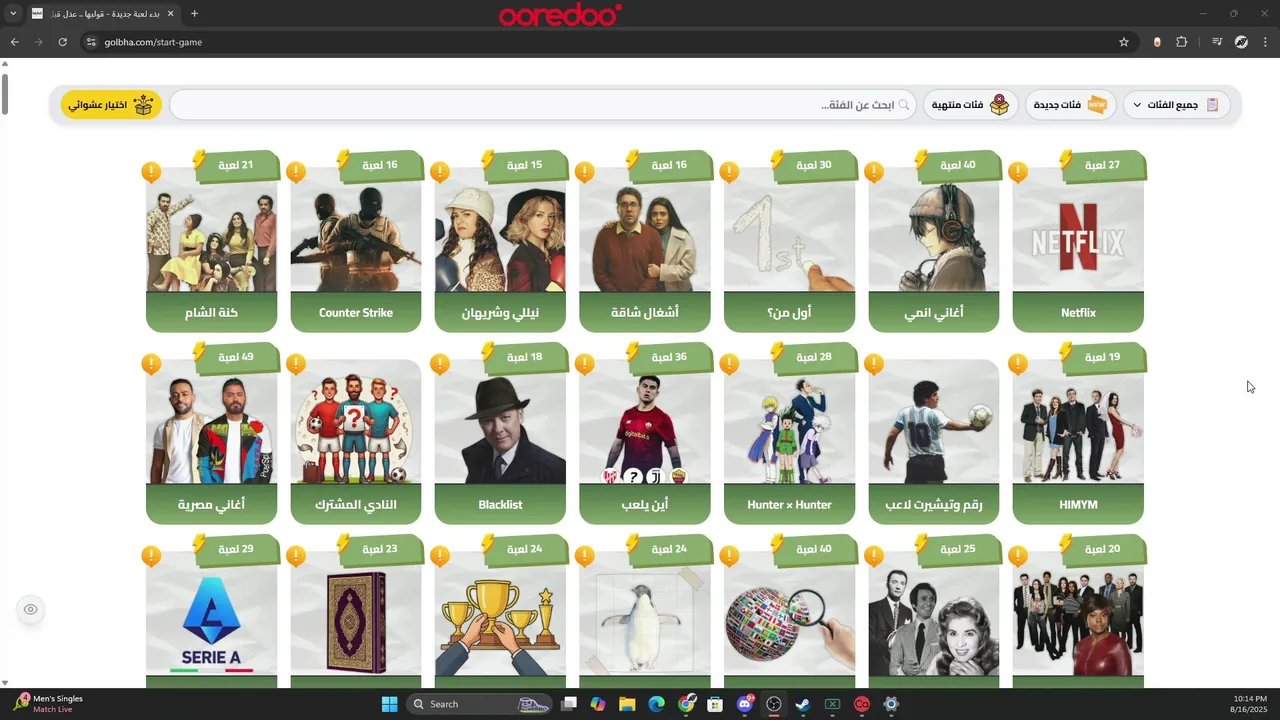Open the view site information icon

91,42
